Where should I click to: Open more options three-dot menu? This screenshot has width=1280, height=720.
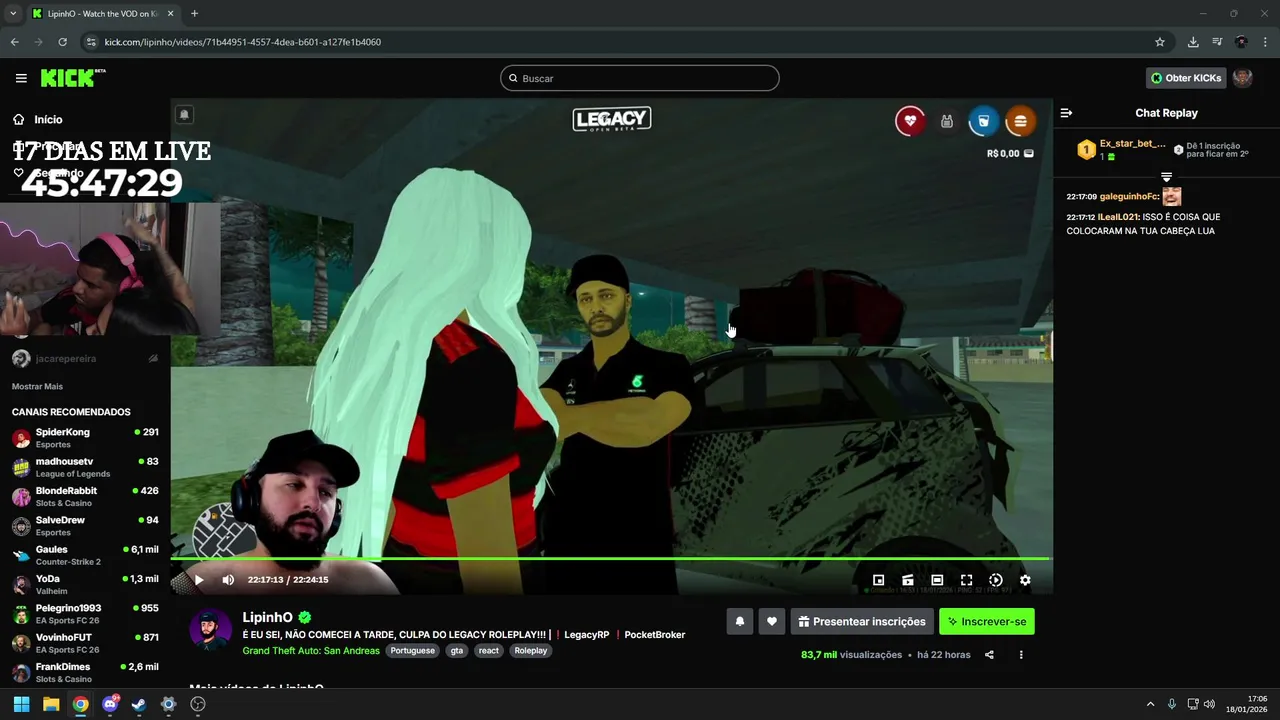coord(1021,655)
